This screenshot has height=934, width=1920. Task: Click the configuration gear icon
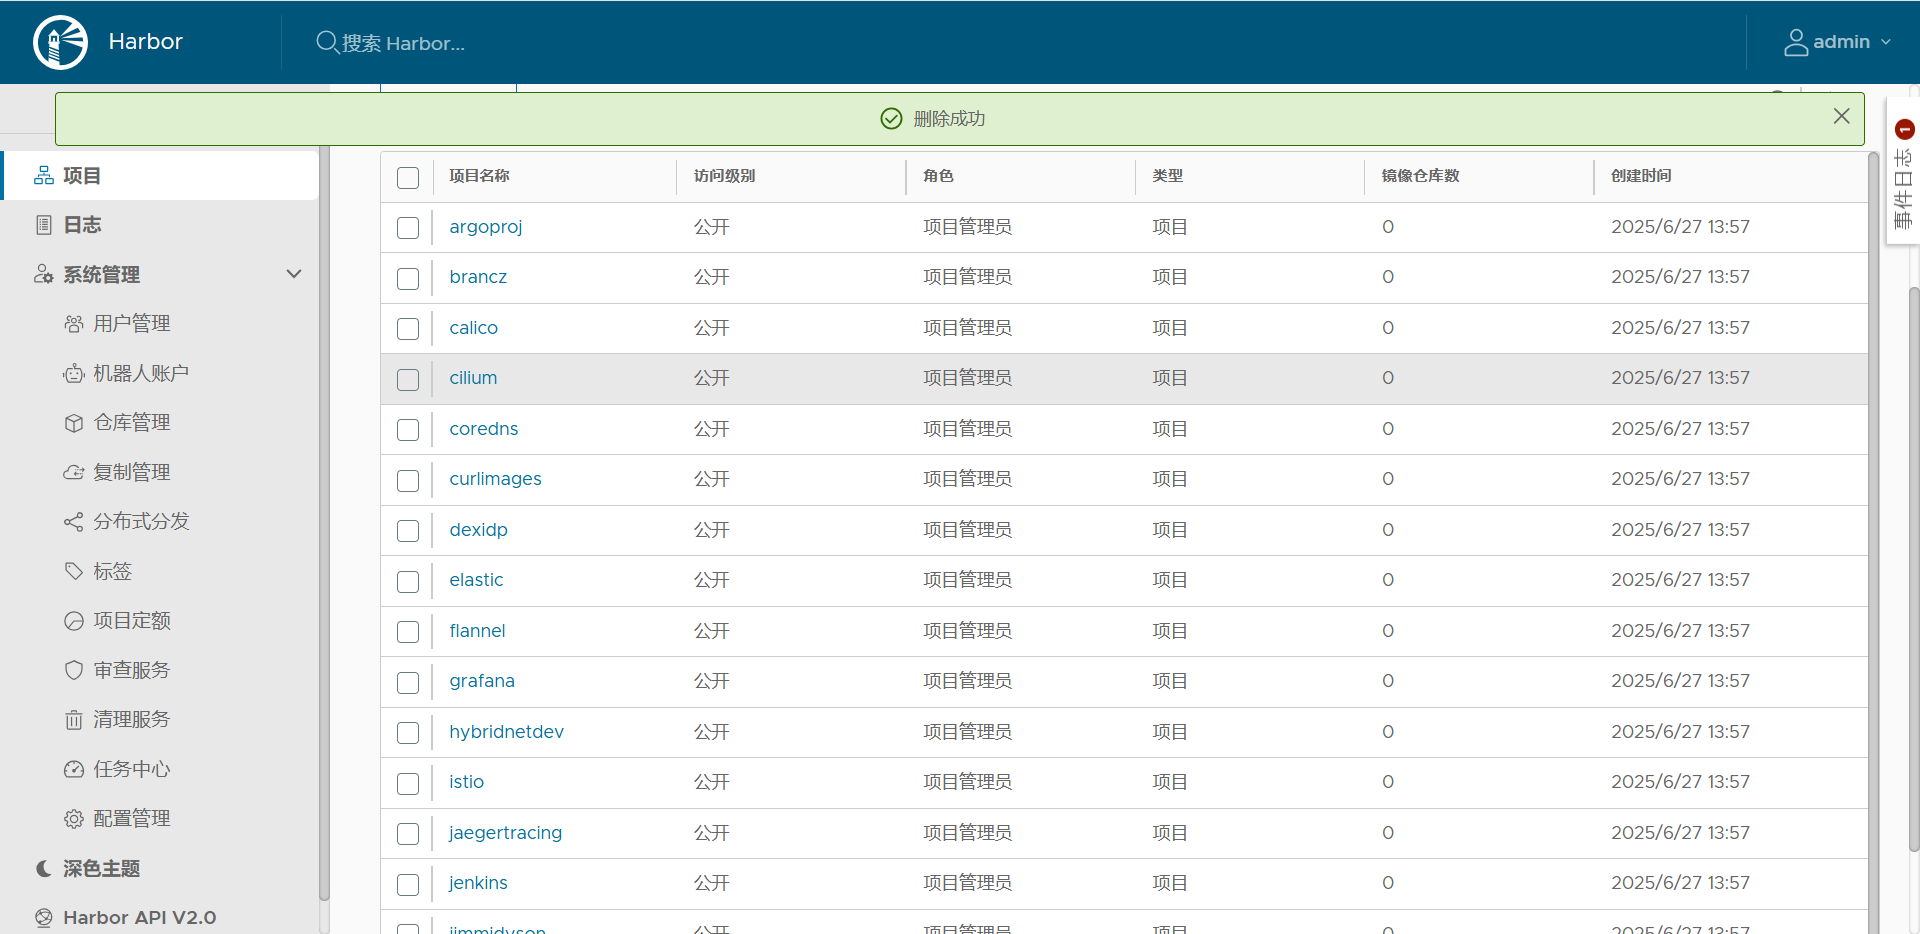click(x=74, y=819)
